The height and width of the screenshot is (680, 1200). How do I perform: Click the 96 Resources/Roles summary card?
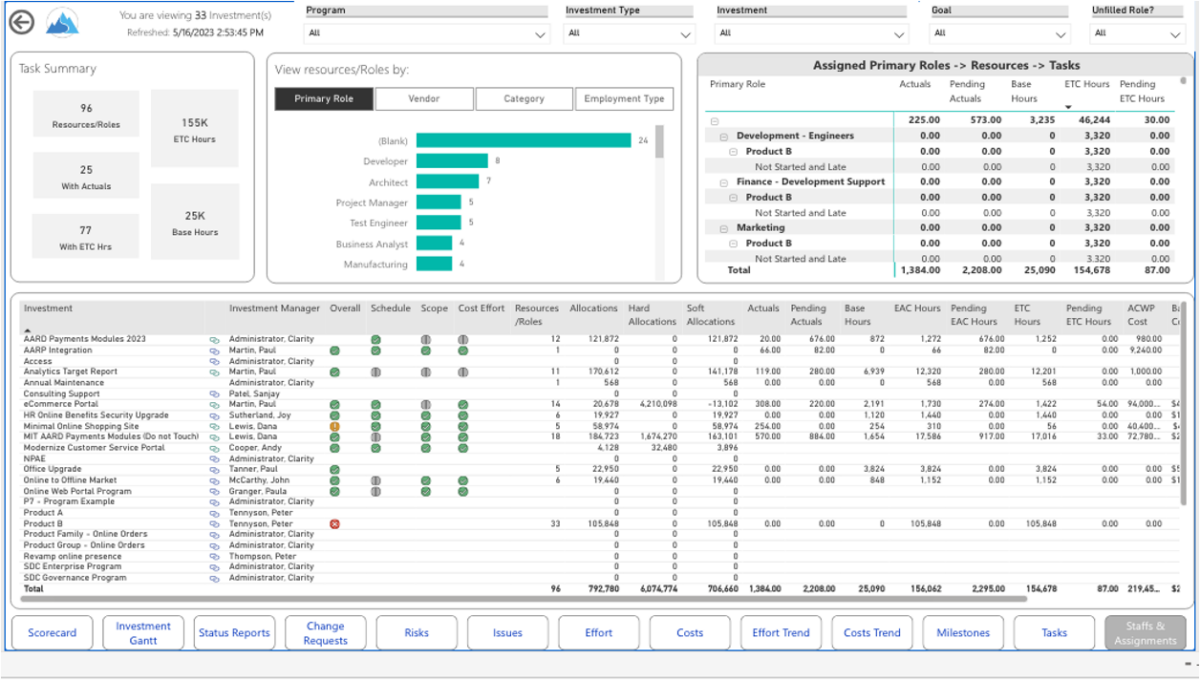[x=86, y=116]
